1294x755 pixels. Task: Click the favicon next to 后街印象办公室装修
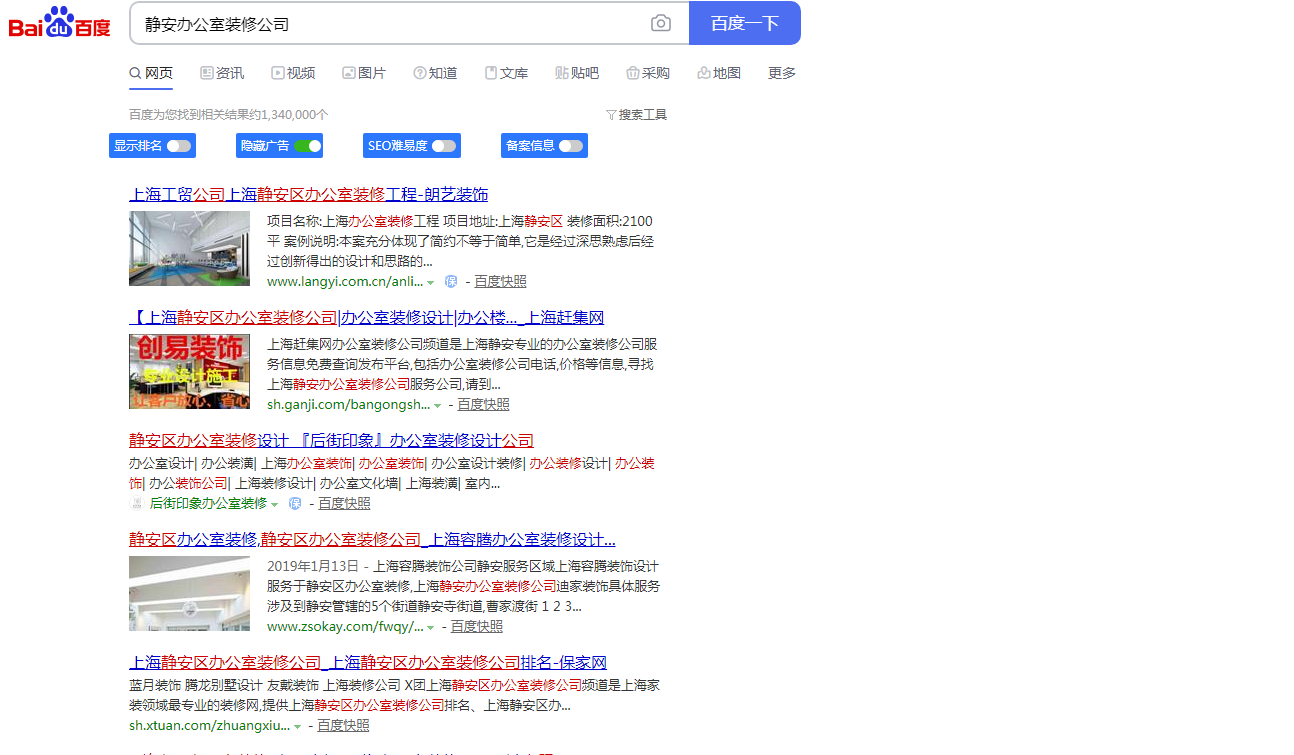137,504
